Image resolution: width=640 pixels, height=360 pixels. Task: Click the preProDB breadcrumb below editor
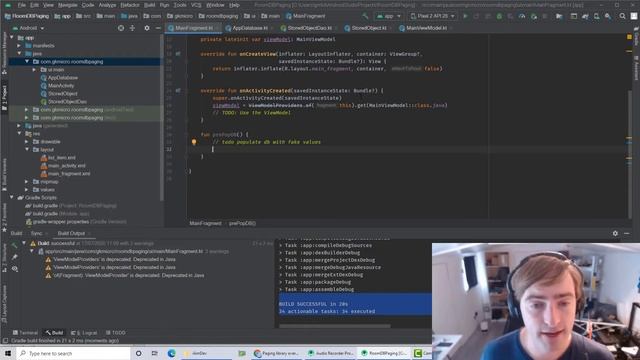coord(242,223)
